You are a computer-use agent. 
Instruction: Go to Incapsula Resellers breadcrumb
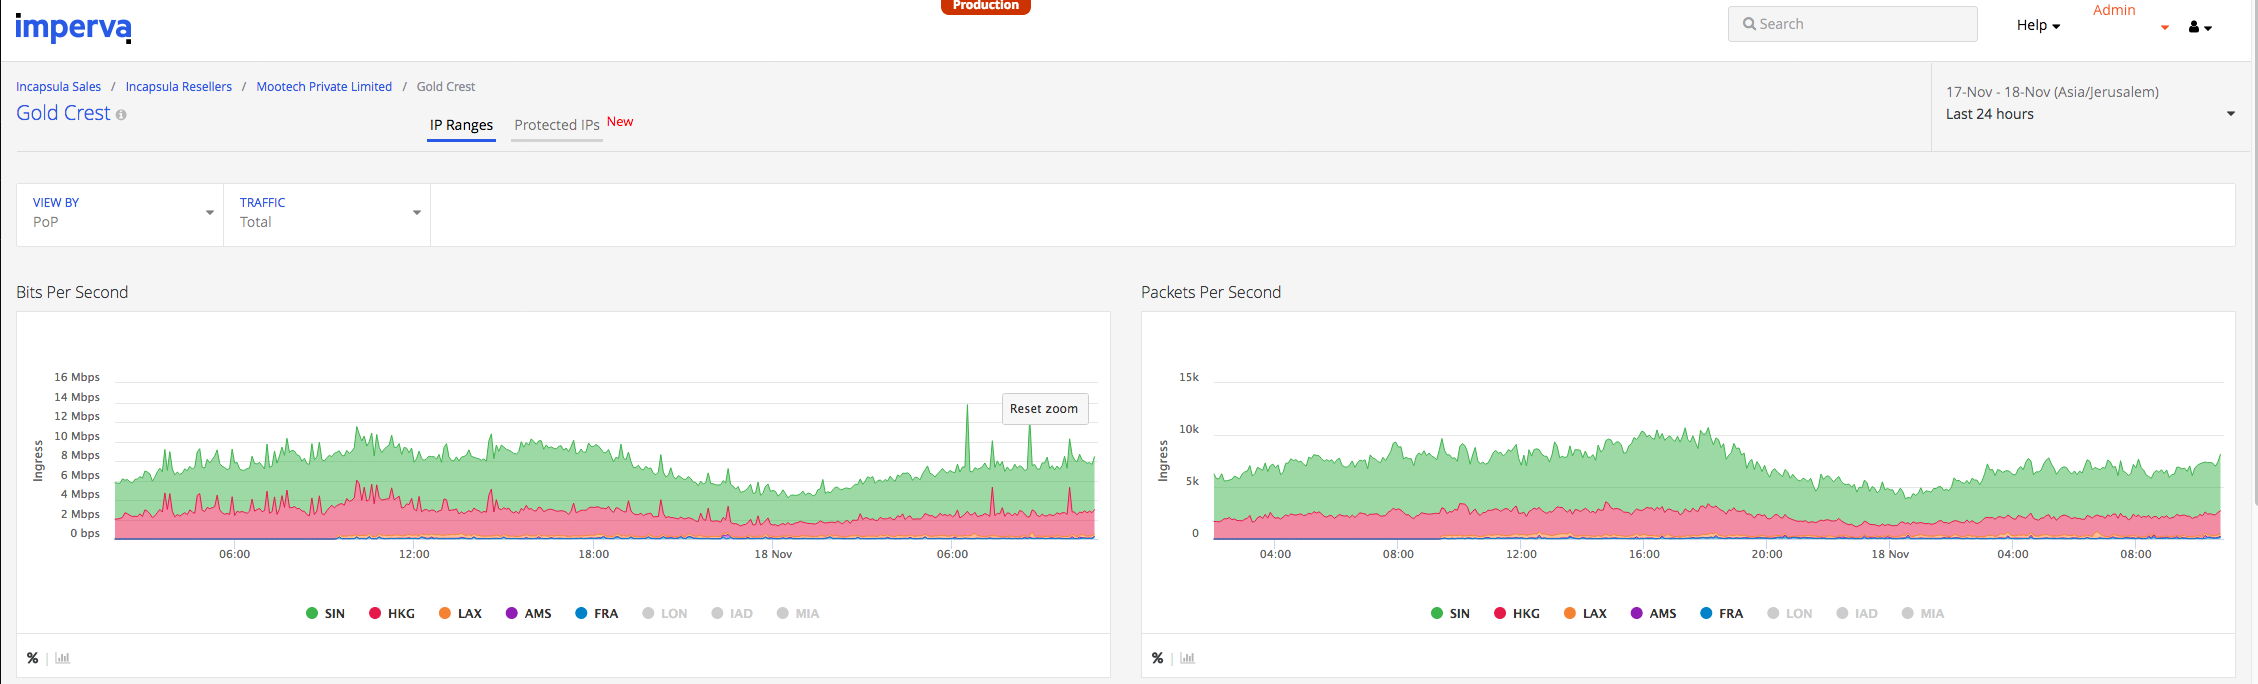point(179,87)
